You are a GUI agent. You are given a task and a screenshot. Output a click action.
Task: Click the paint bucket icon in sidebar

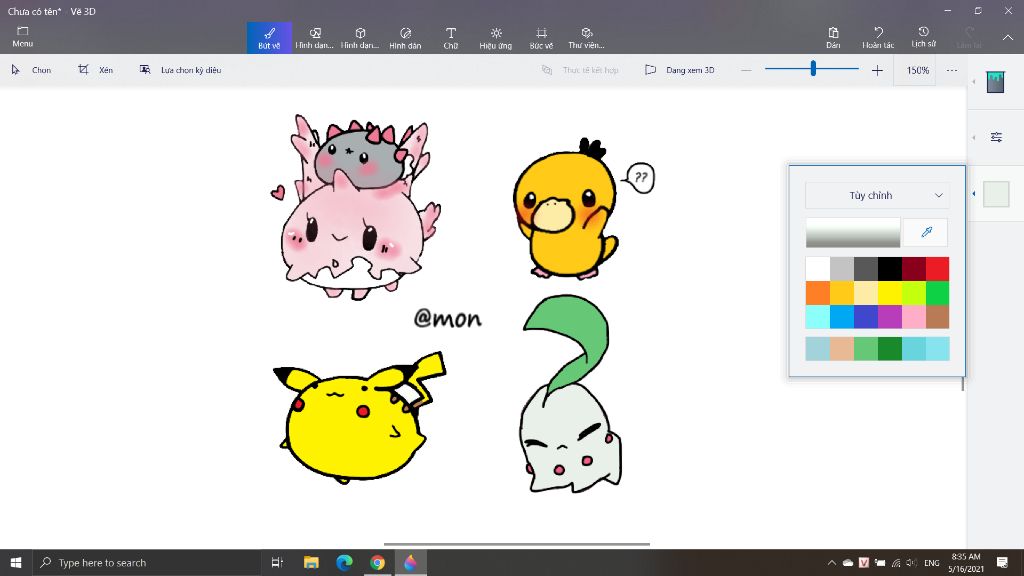[x=995, y=82]
